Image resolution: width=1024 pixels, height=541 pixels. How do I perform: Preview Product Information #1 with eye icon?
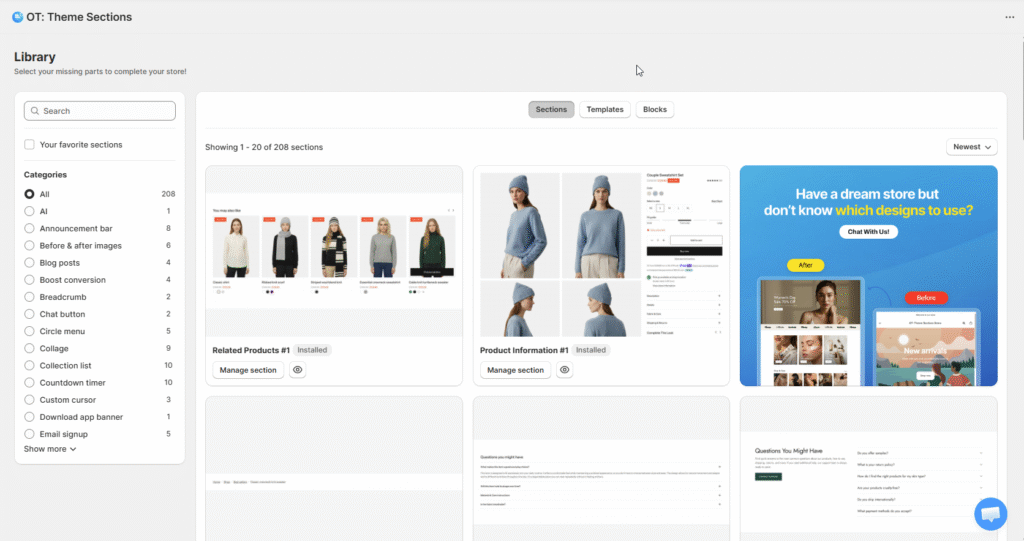565,370
